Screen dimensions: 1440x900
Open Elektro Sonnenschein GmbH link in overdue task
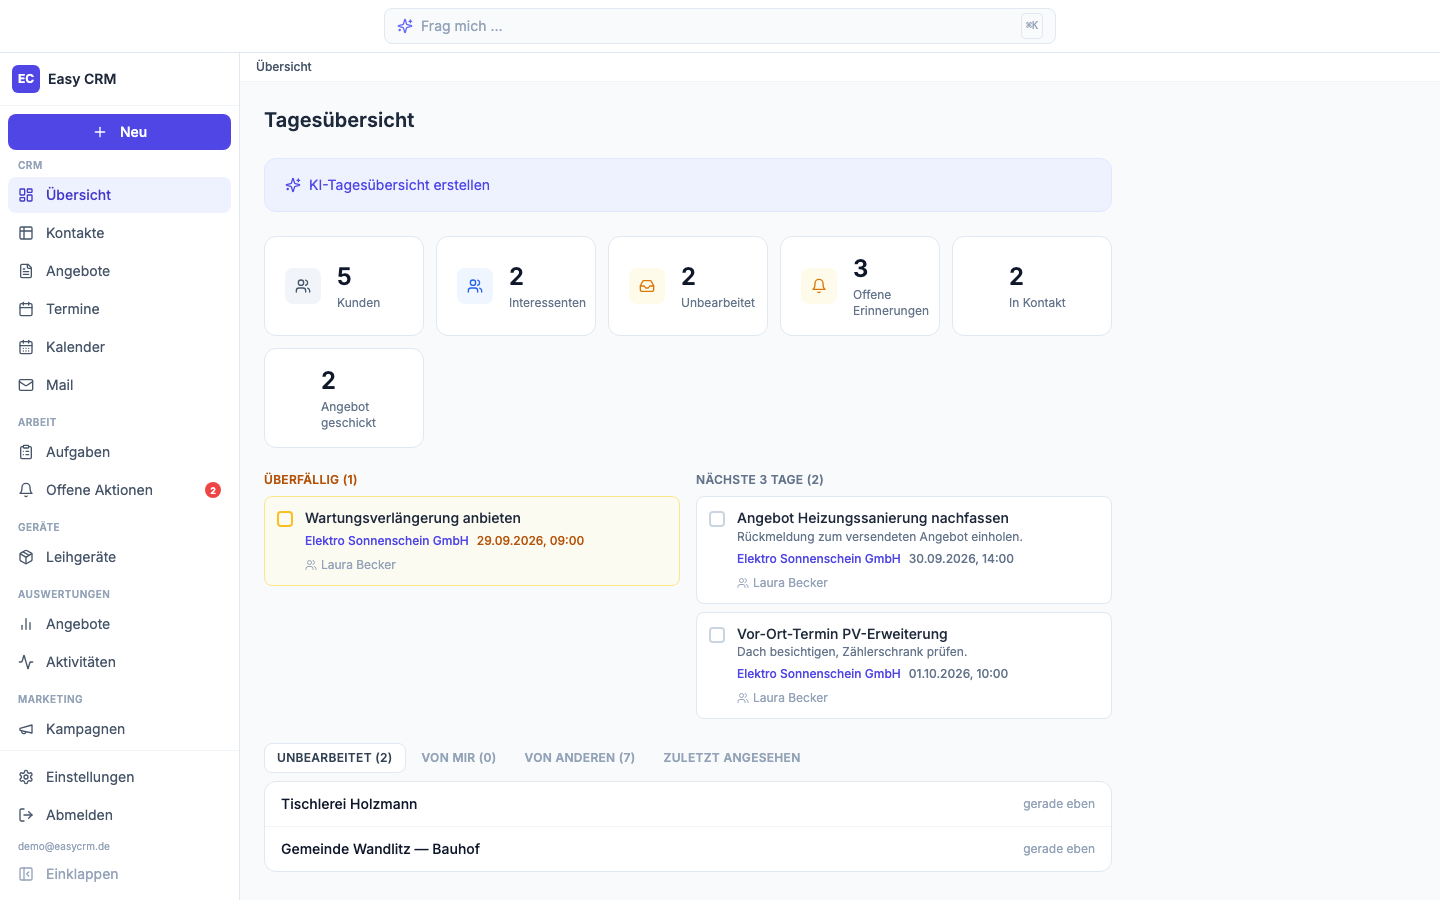click(x=387, y=541)
